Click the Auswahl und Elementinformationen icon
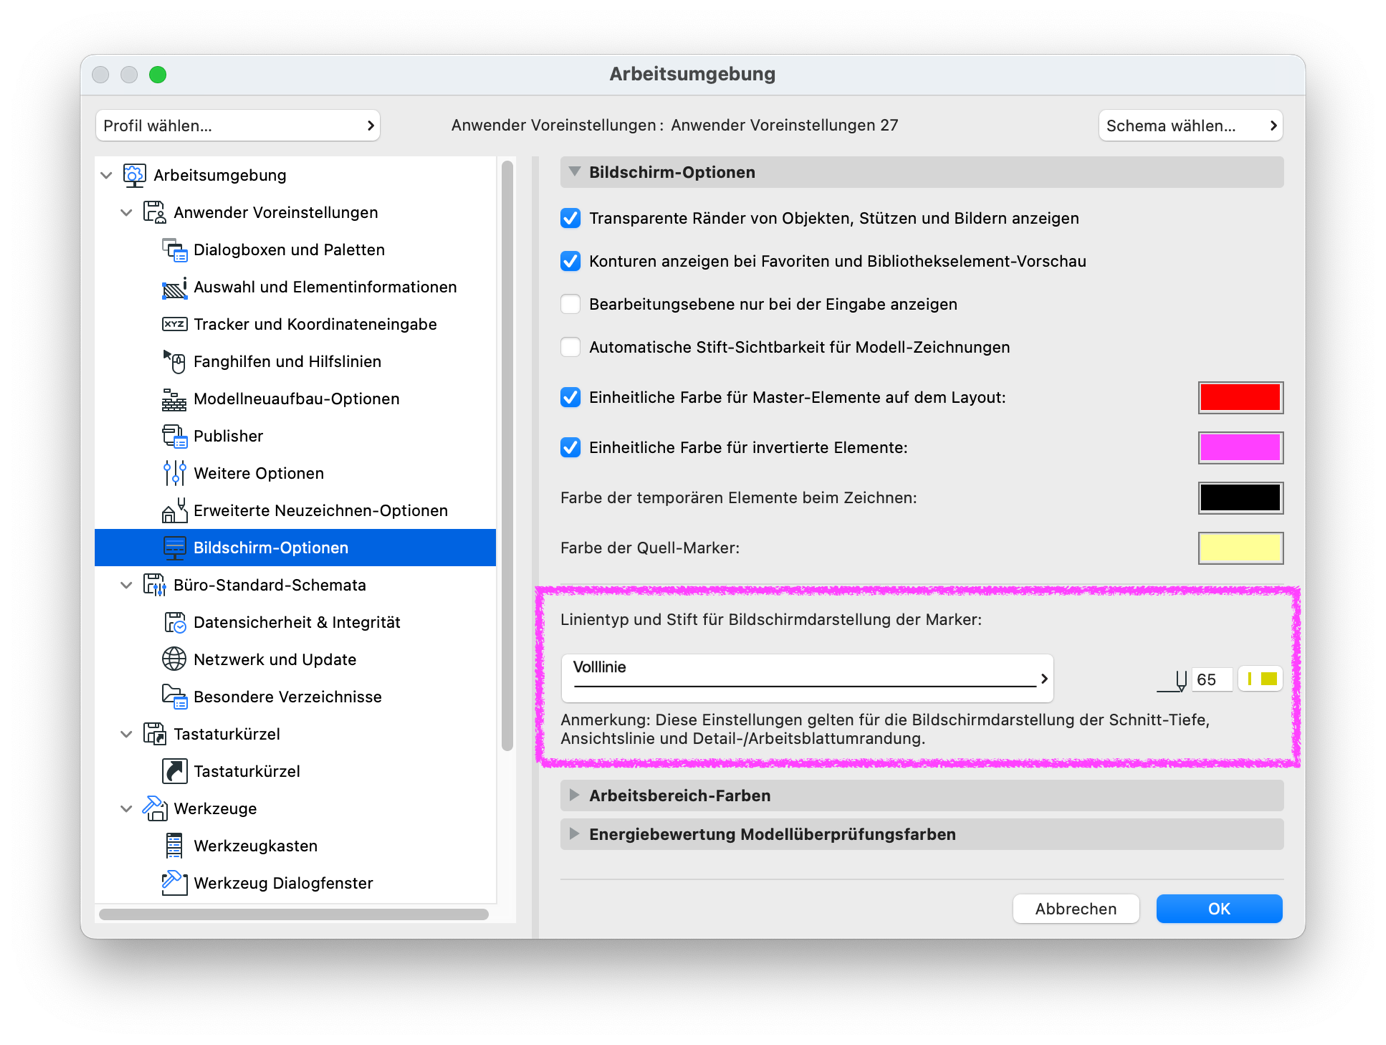The height and width of the screenshot is (1045, 1386). coord(174,287)
